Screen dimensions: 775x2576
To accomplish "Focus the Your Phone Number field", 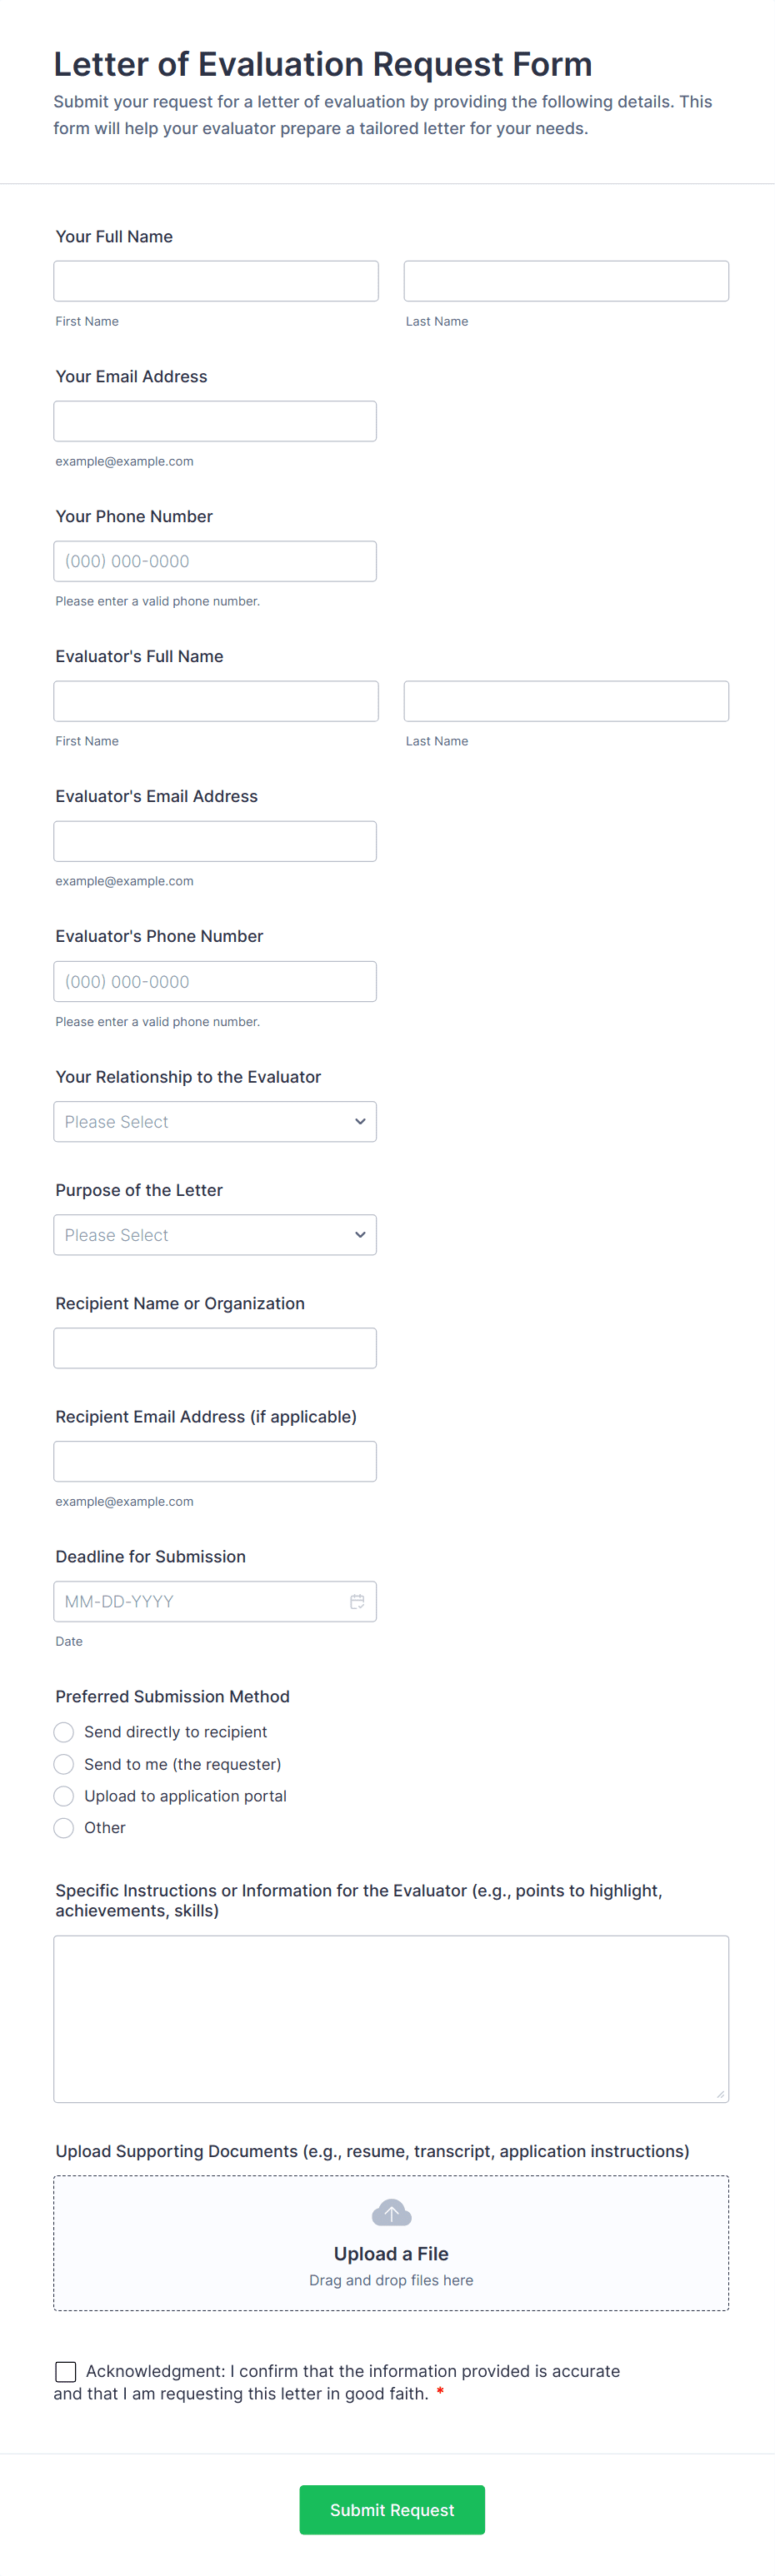I will (x=215, y=561).
